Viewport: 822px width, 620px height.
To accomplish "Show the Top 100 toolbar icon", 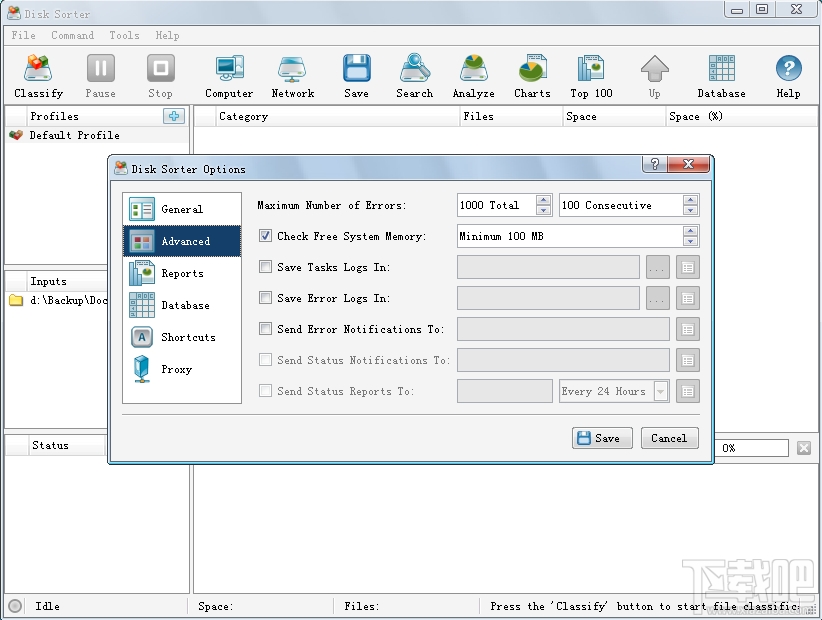I will point(591,77).
